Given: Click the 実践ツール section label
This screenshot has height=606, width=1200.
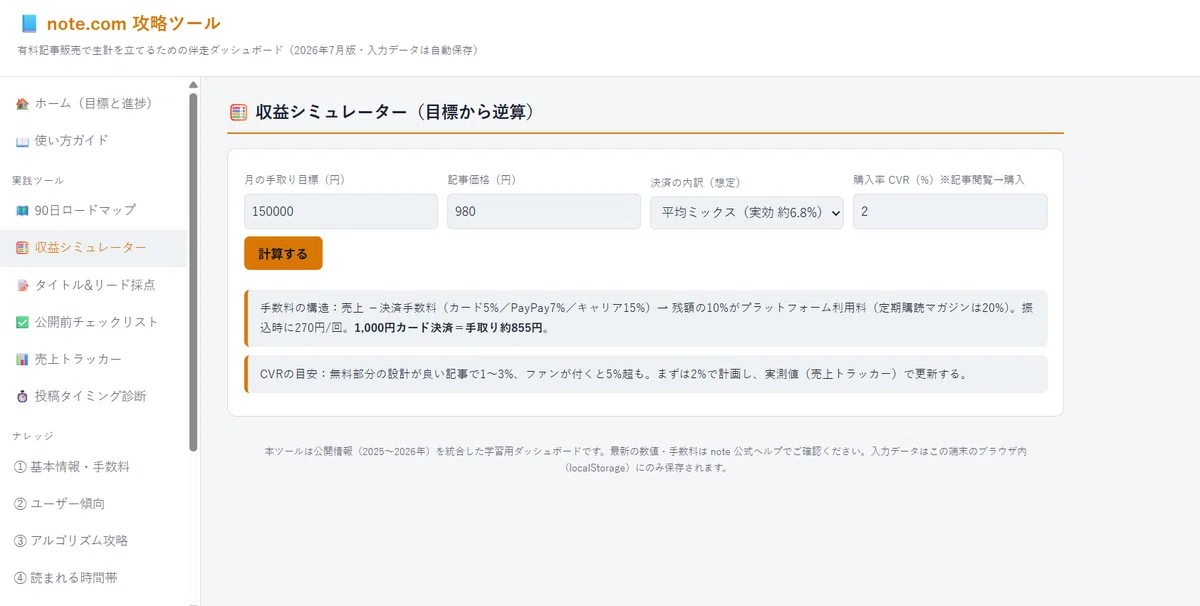Looking at the screenshot, I should (x=38, y=181).
